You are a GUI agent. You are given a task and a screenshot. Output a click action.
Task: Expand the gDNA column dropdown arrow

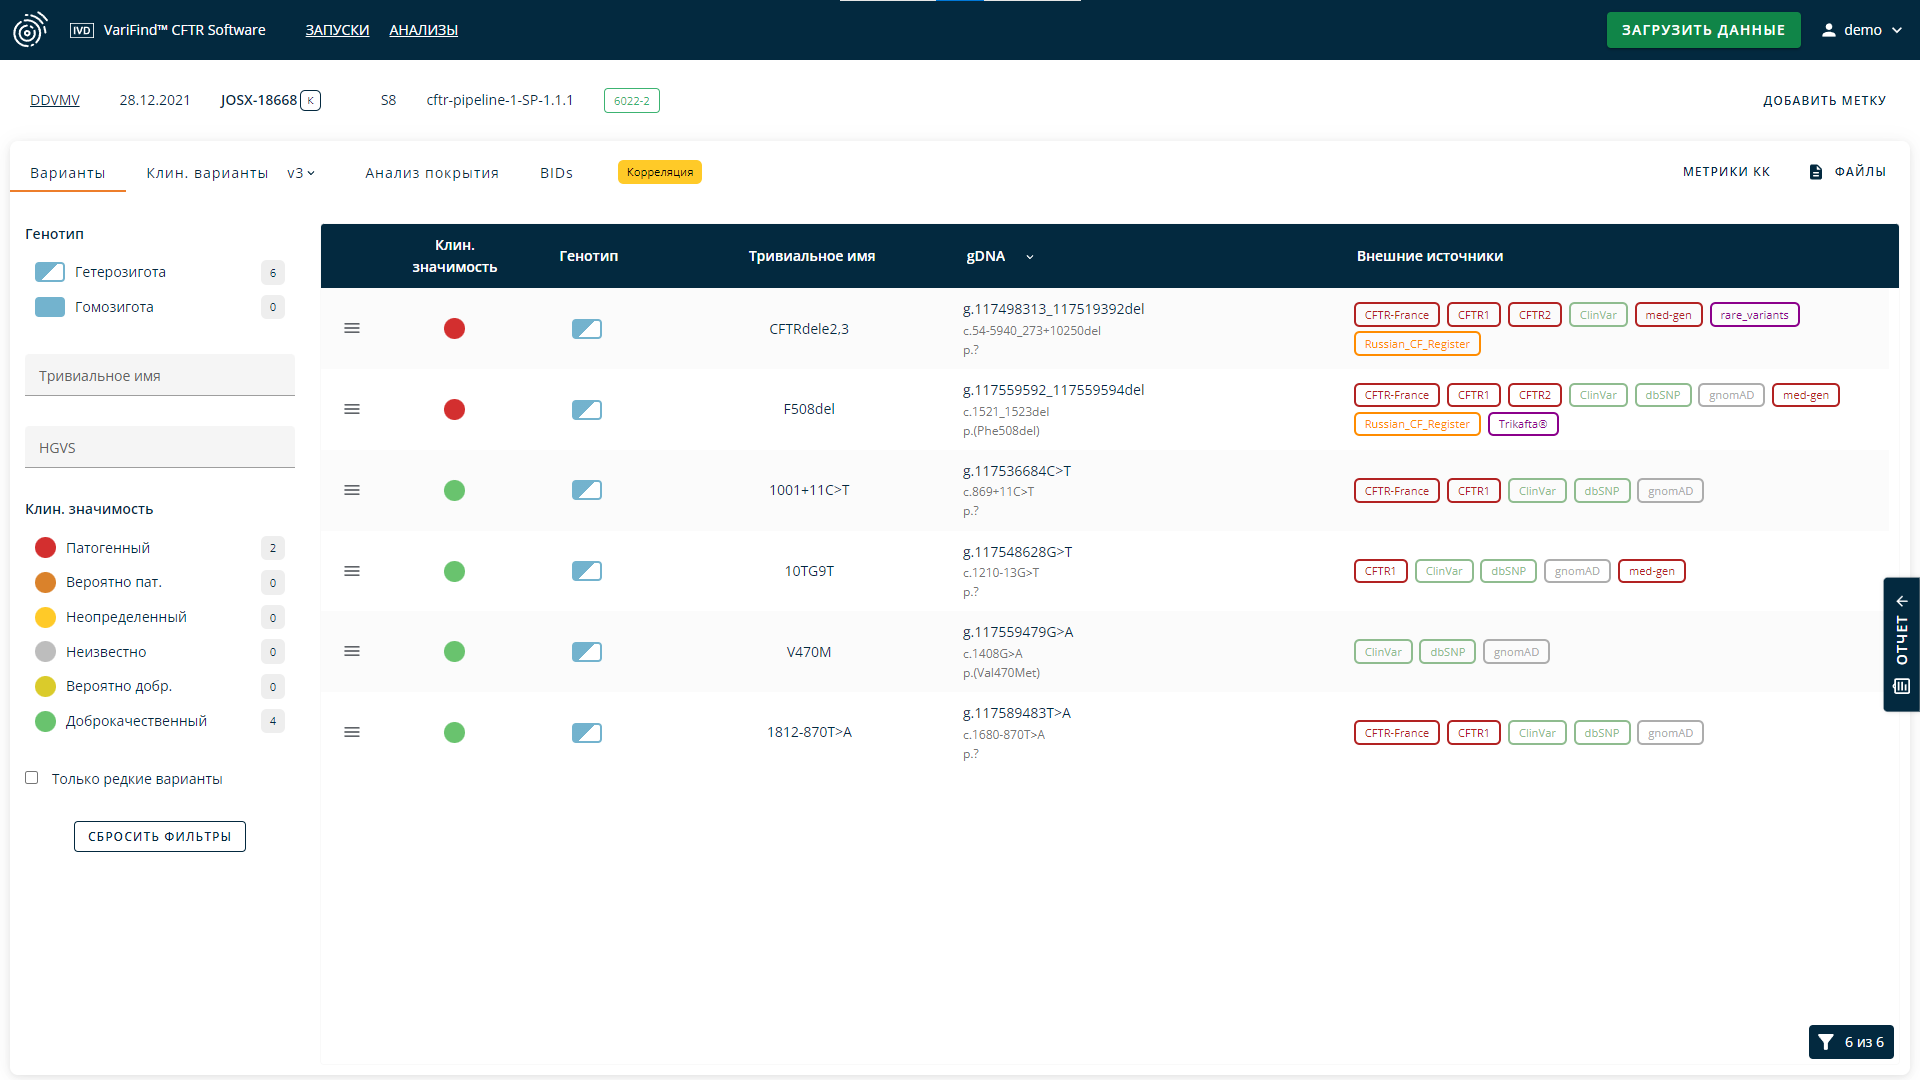click(x=1030, y=257)
